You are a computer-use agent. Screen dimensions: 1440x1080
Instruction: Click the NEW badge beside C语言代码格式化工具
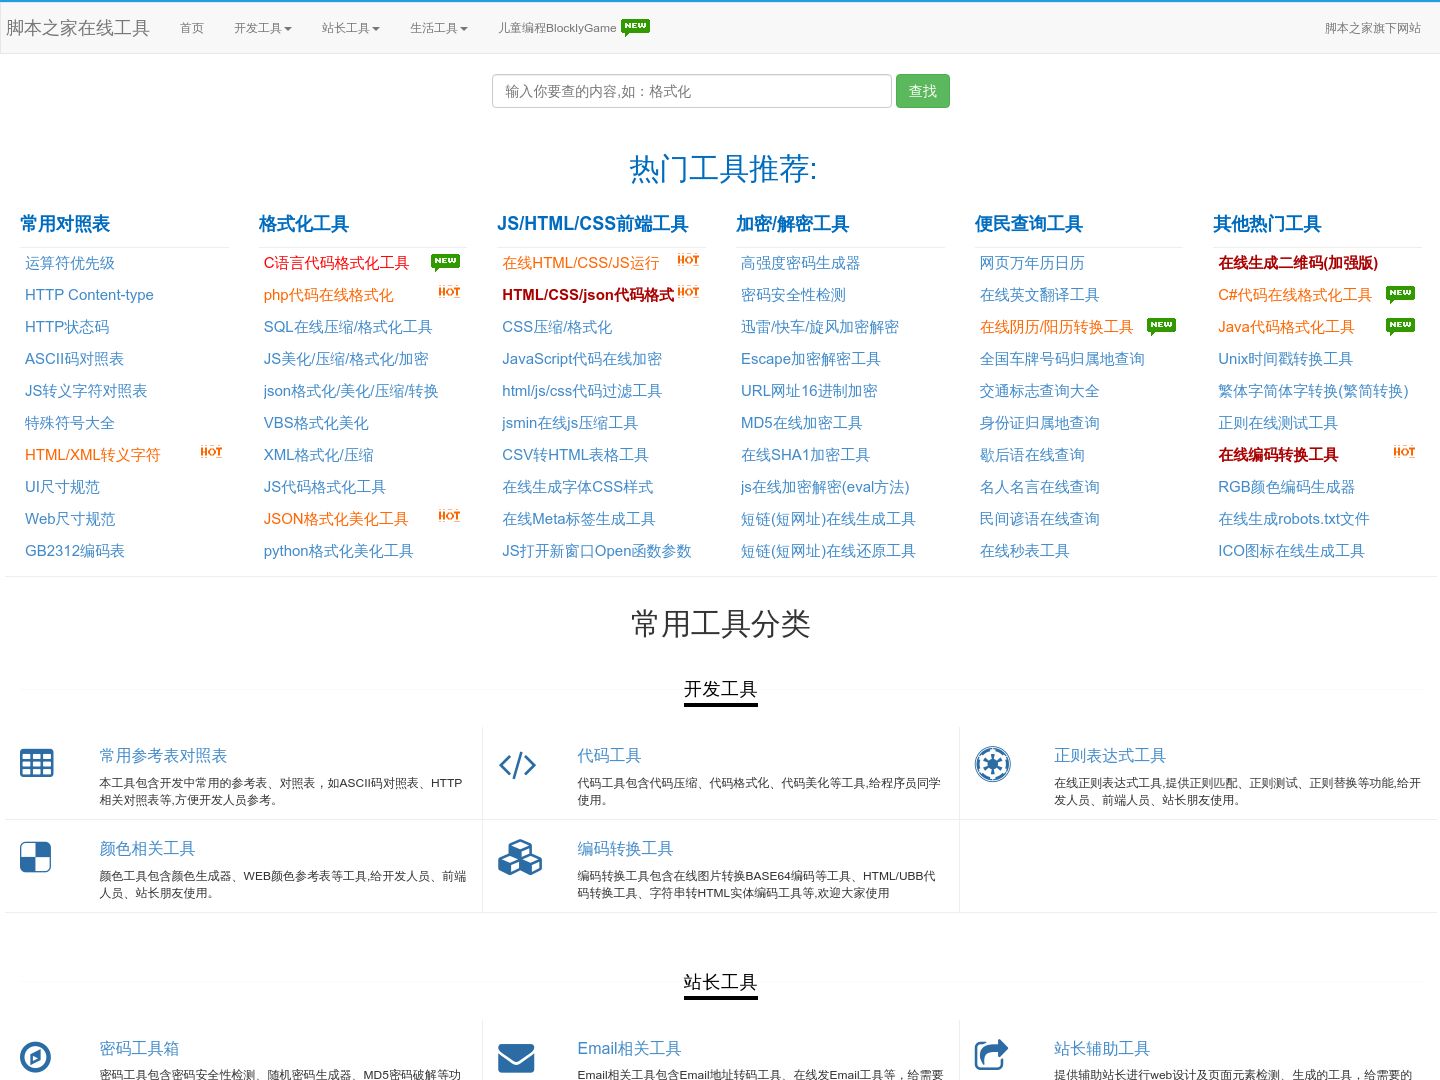point(445,262)
